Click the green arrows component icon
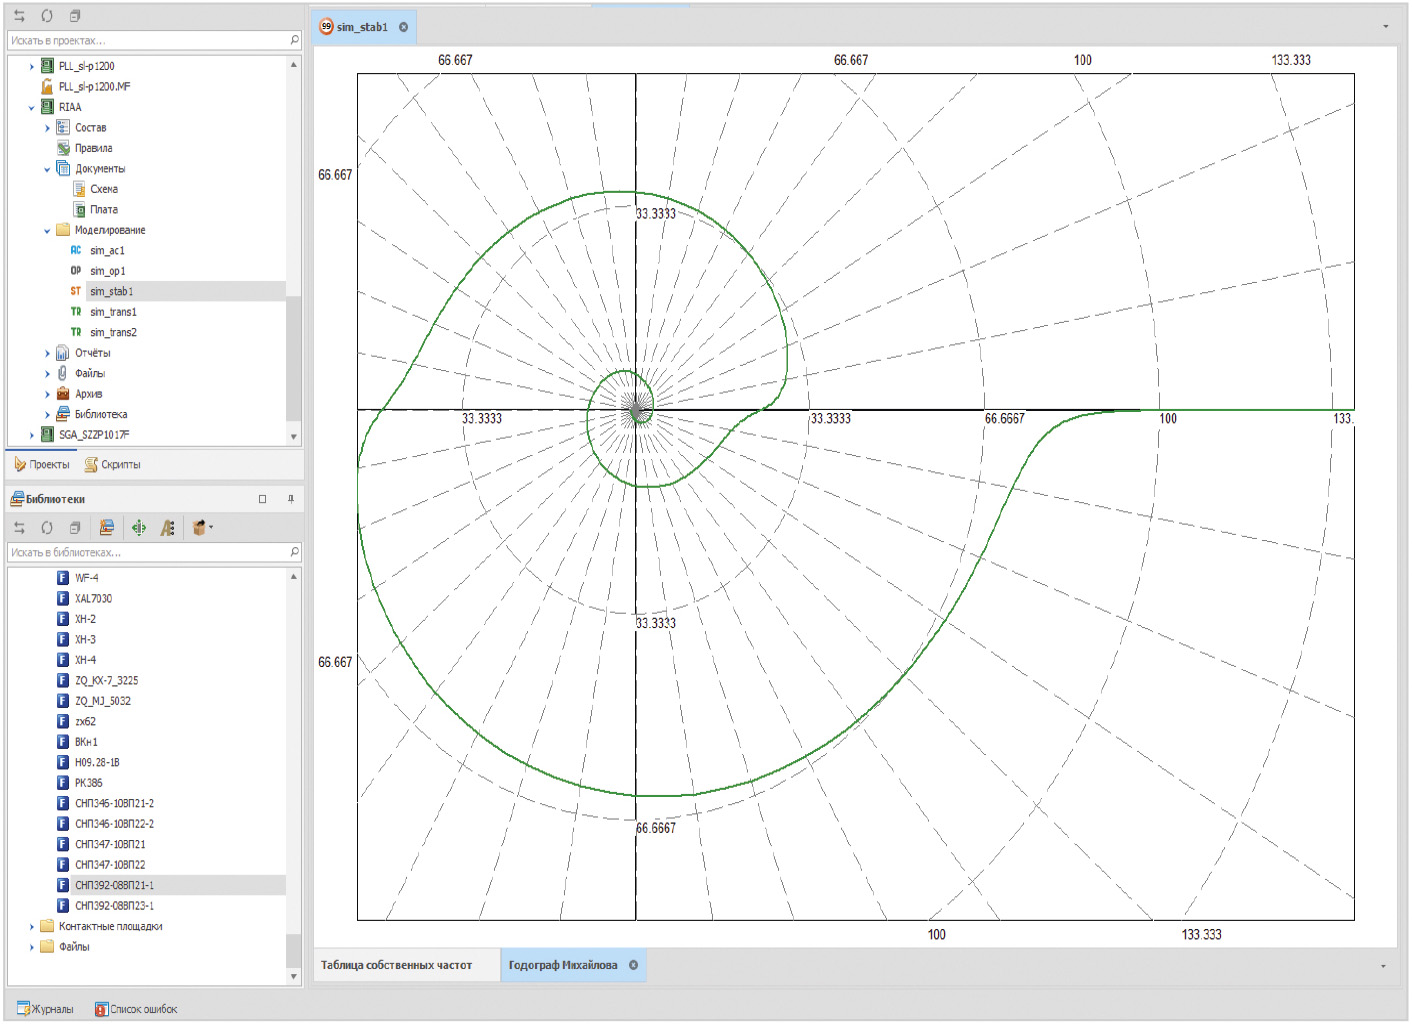 click(139, 528)
